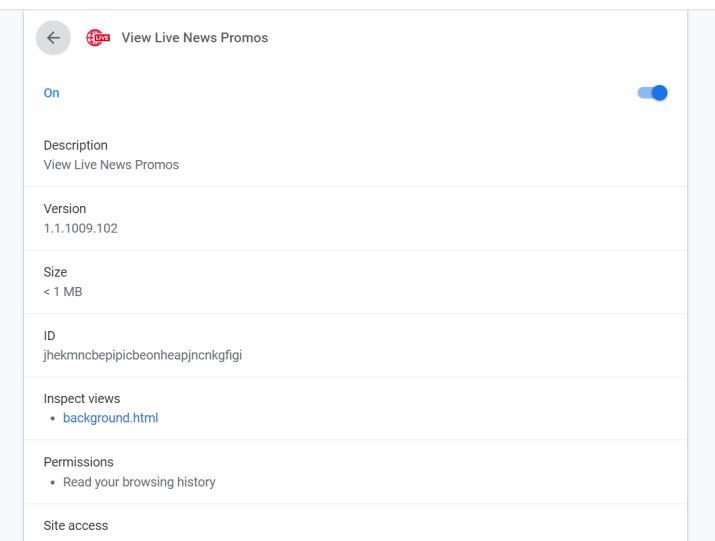This screenshot has width=715, height=541.
Task: Click the bullet before Read your browsing history
Action: click(x=51, y=483)
